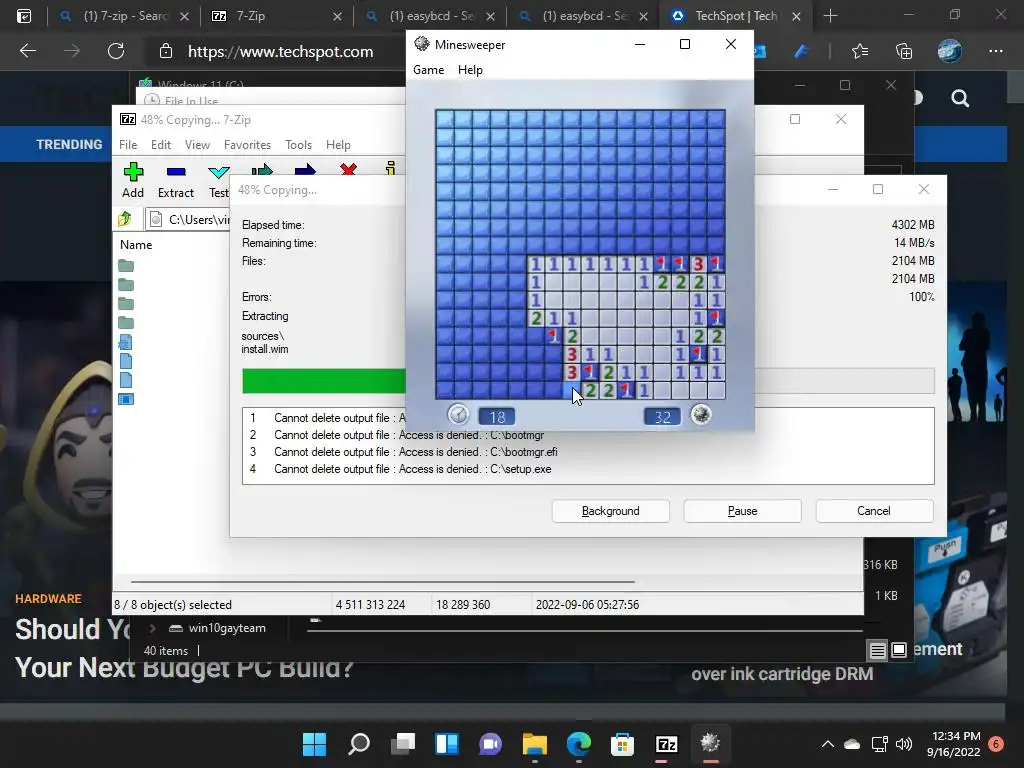Click the Minesweeper mine counter icon
Screen dimensions: 1024x768
click(x=701, y=415)
